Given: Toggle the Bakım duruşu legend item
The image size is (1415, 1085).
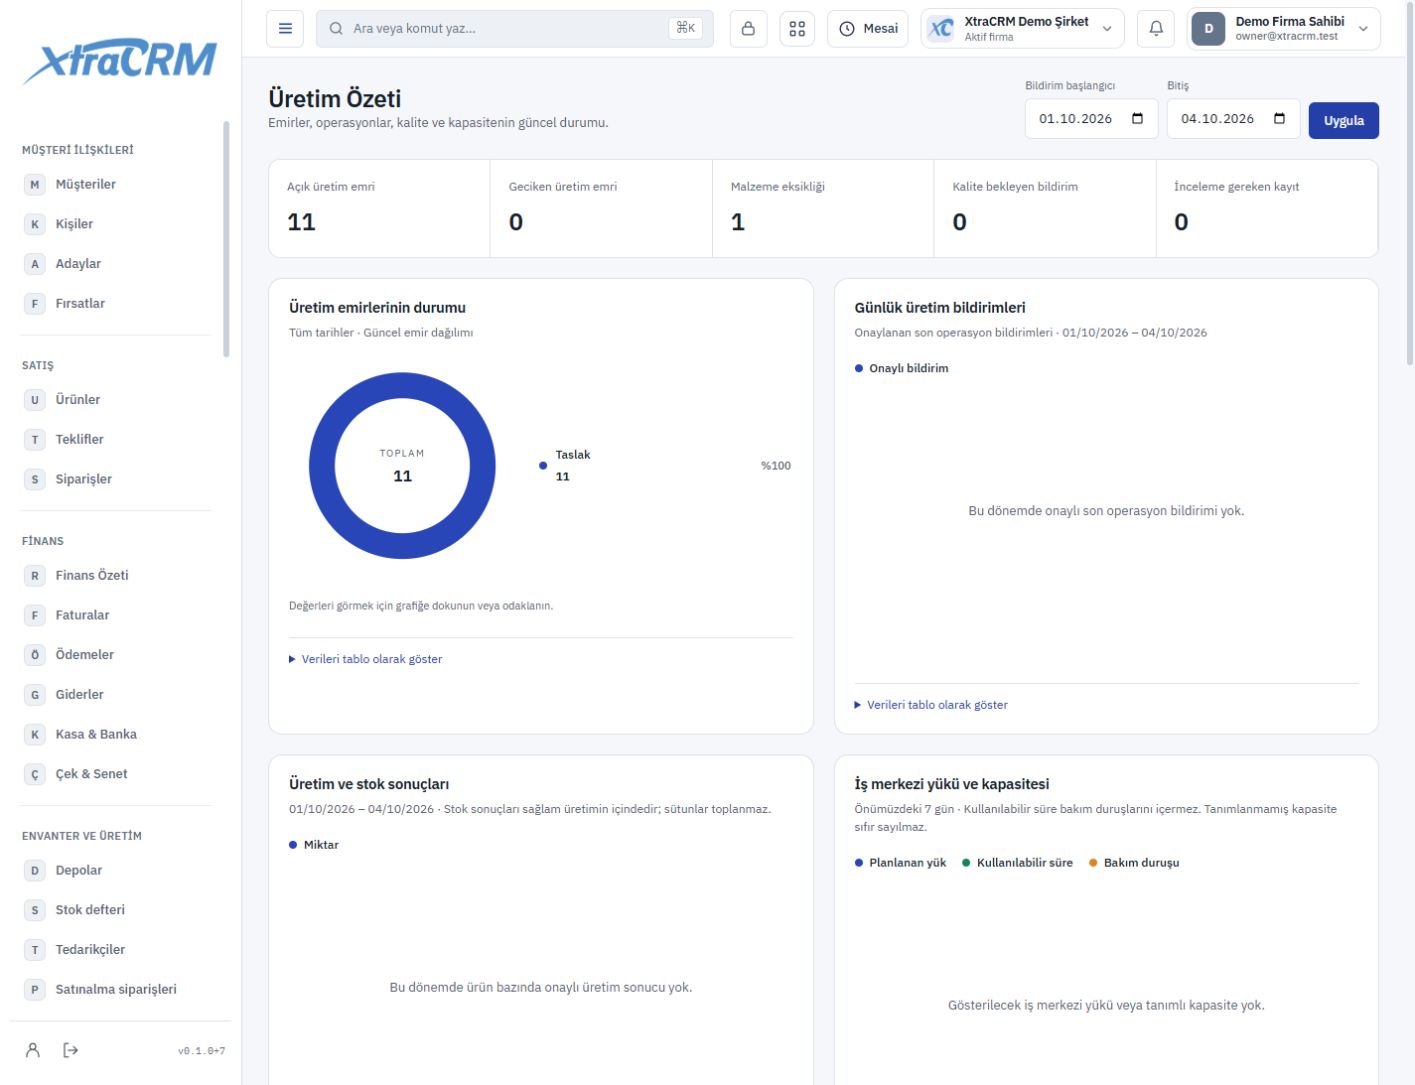Looking at the screenshot, I should pos(1134,863).
